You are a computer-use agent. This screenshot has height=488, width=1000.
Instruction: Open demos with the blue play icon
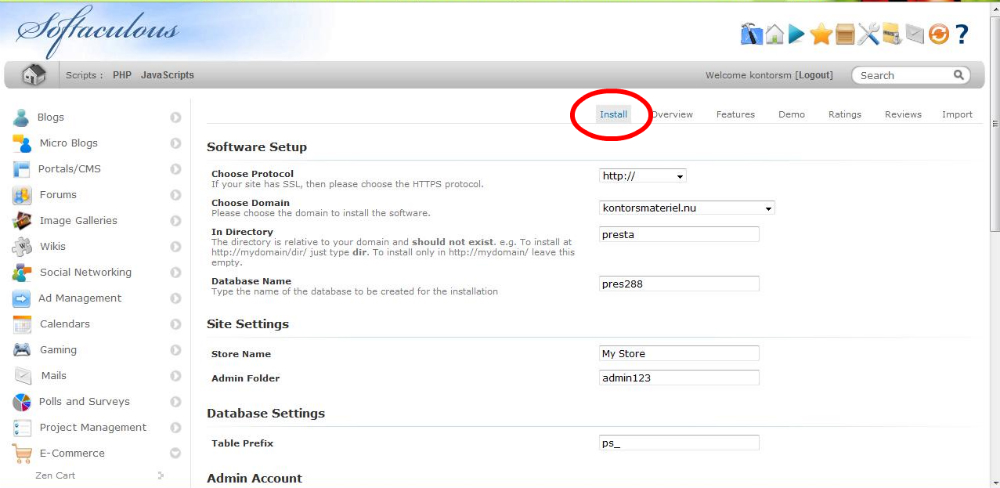pos(796,34)
